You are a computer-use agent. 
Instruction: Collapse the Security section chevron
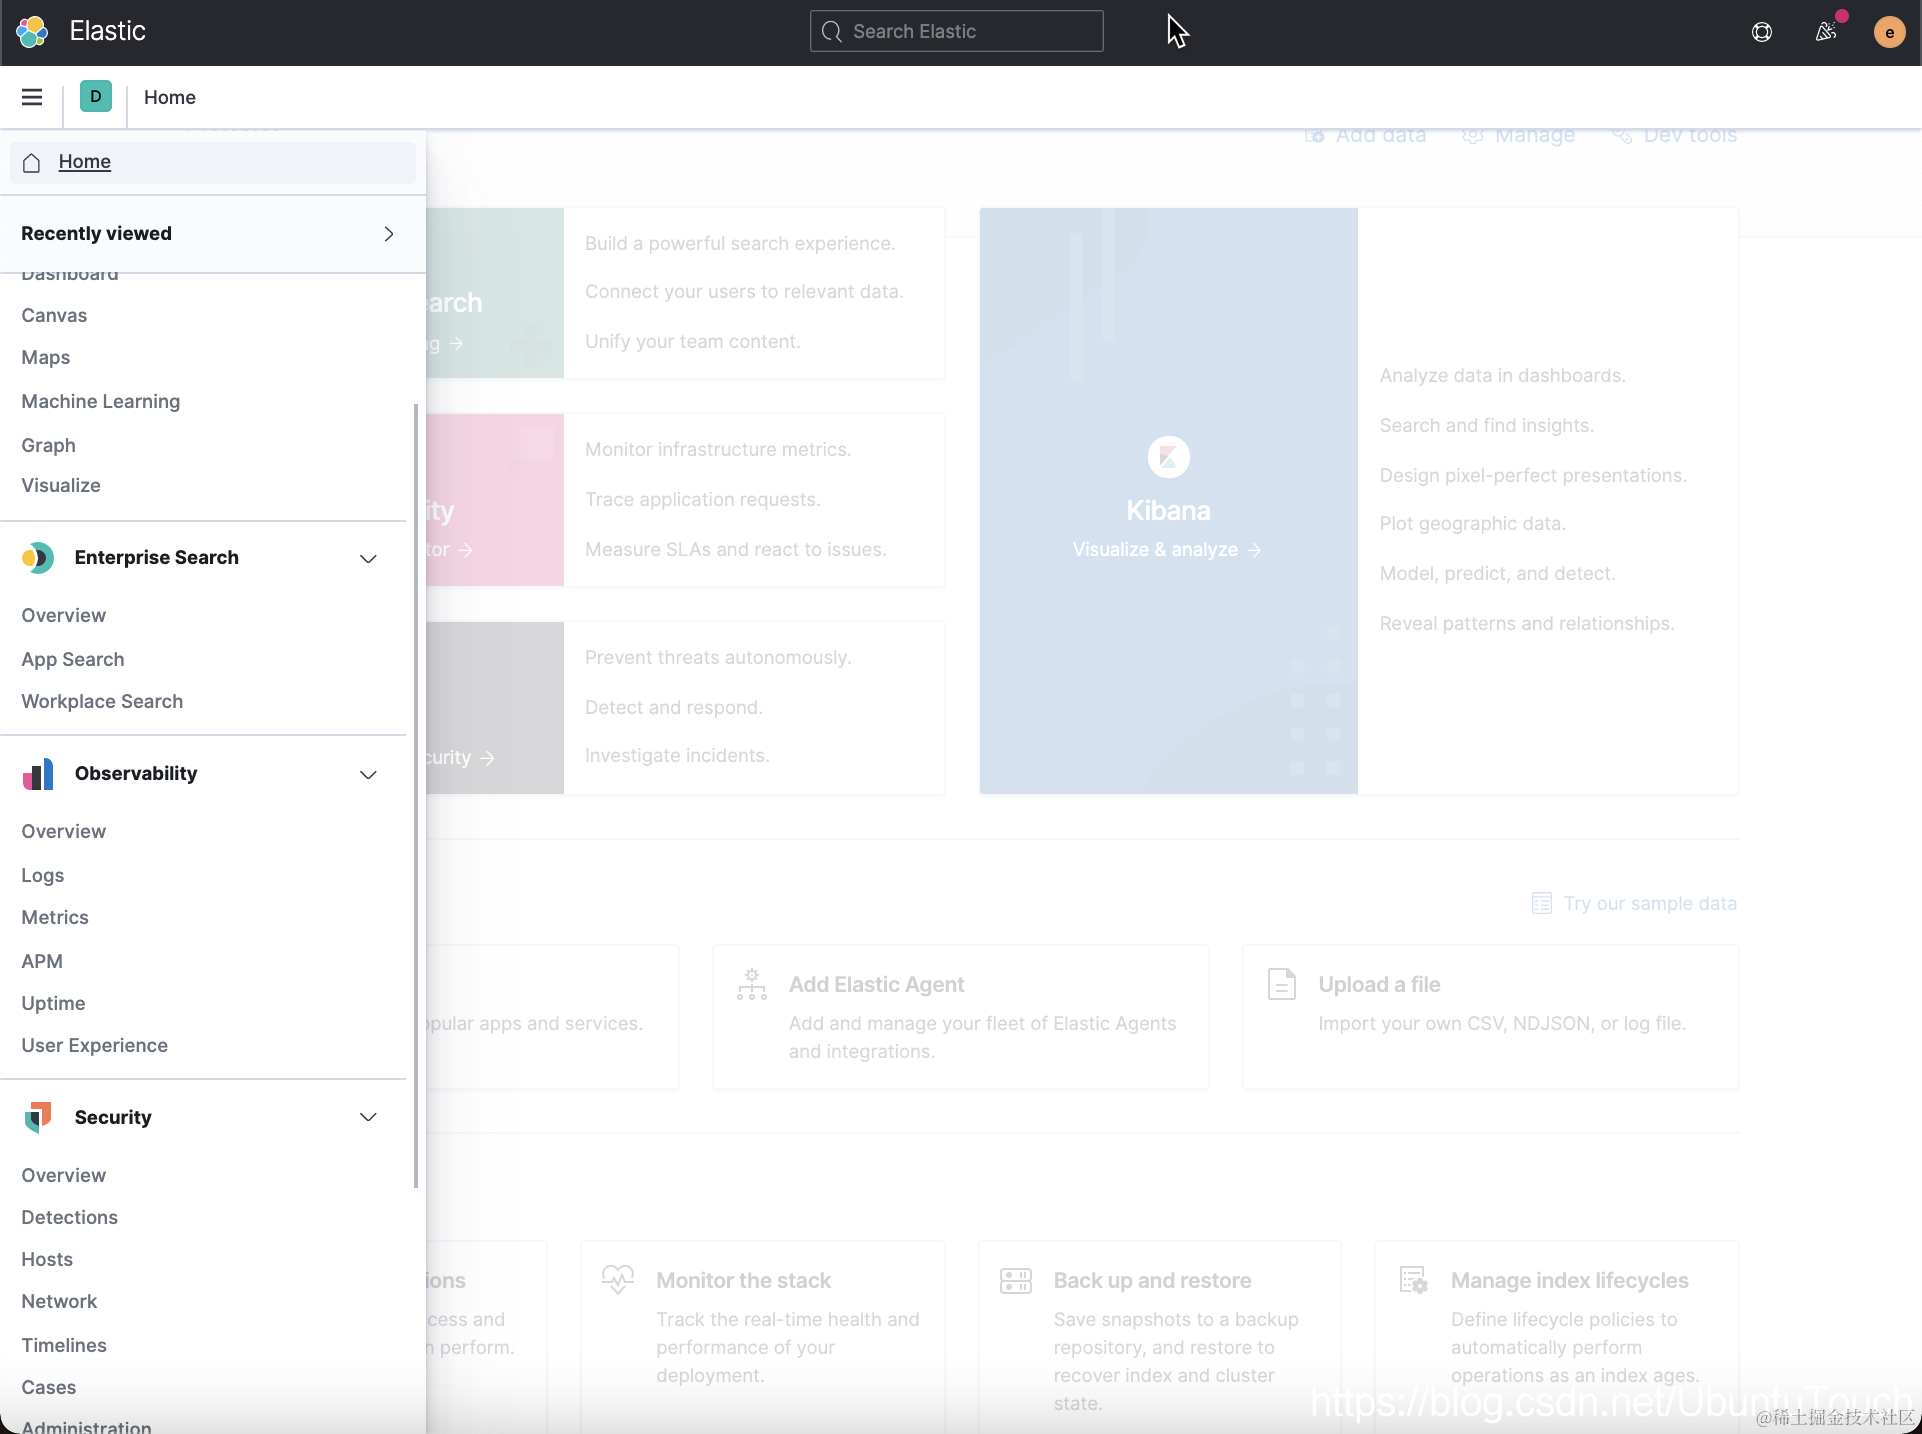368,1117
